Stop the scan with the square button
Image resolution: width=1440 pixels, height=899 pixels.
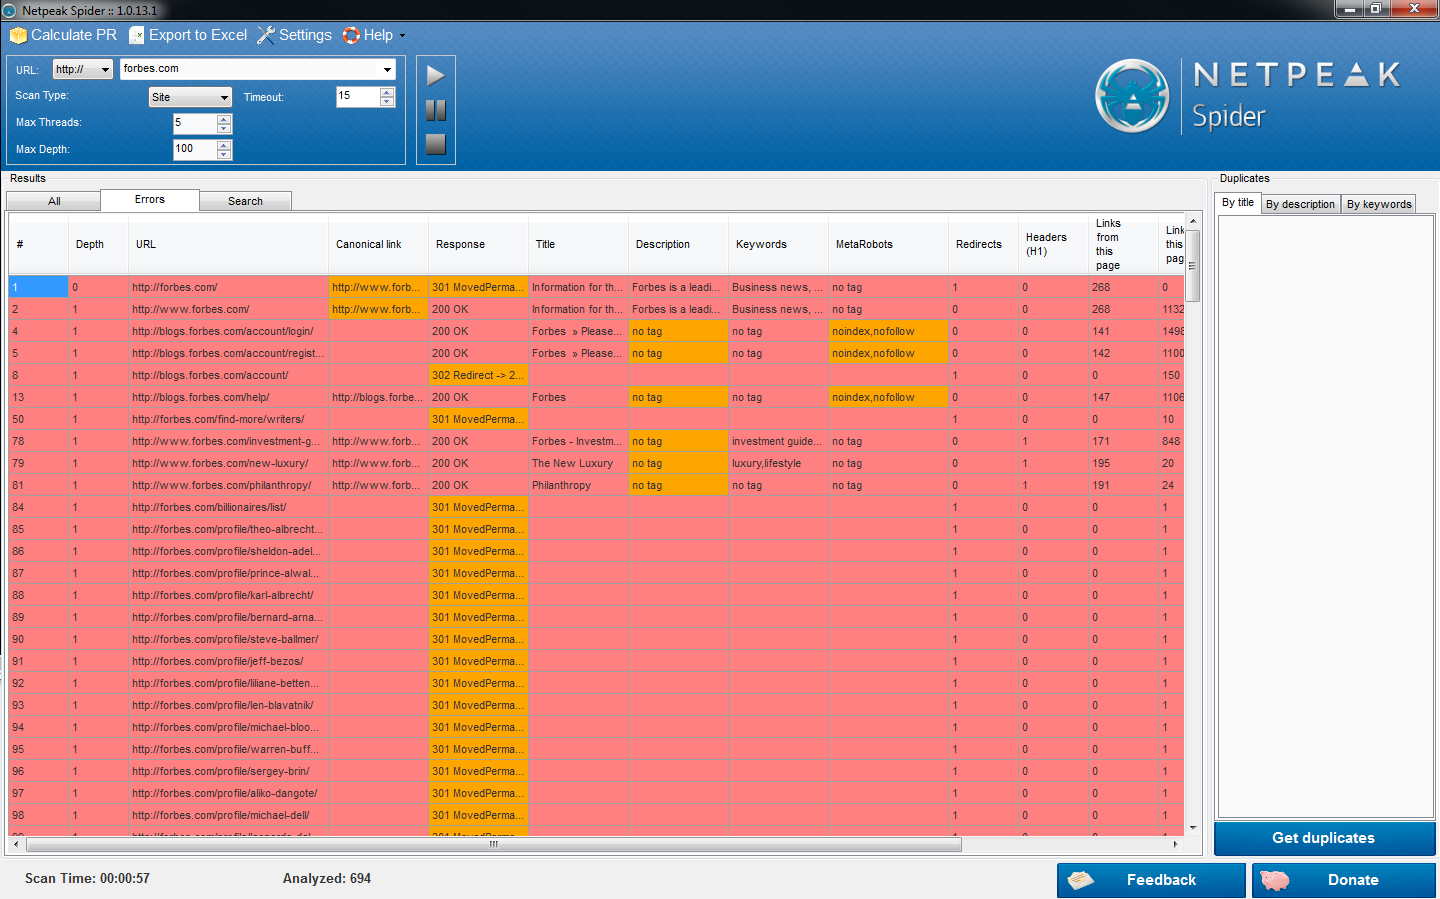point(435,144)
